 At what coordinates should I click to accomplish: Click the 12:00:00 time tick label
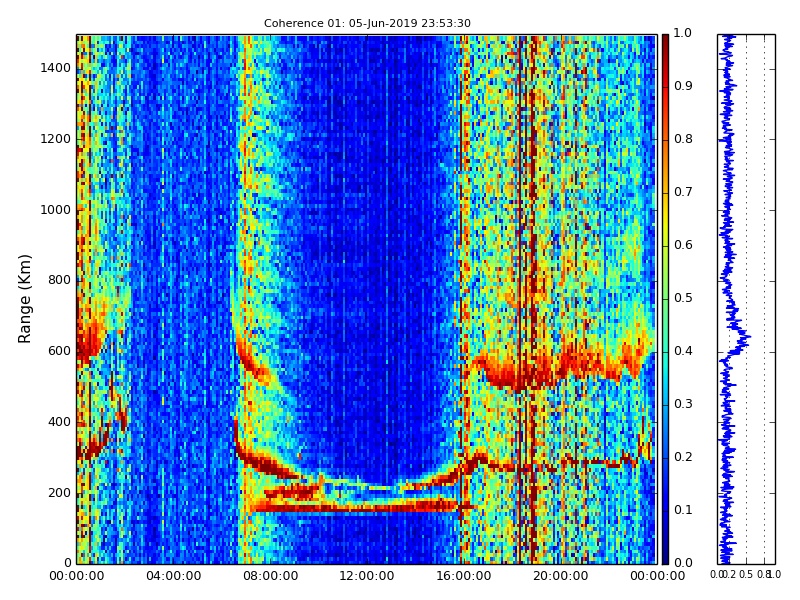coord(367,576)
